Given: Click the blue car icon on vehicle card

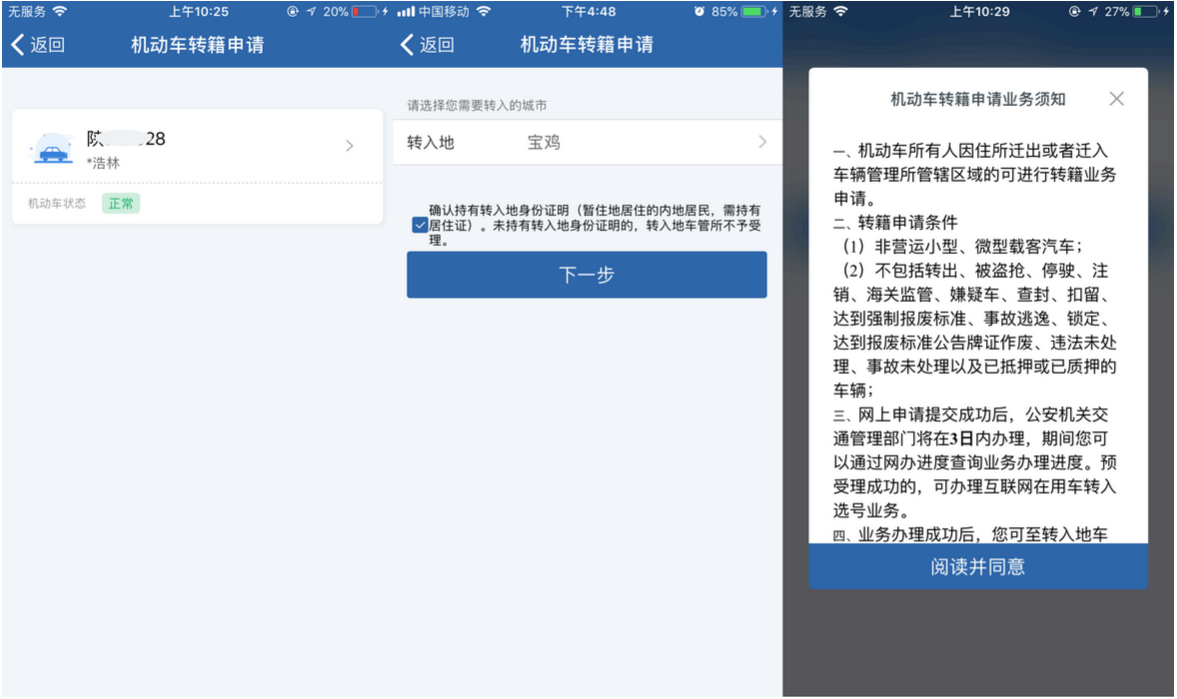Looking at the screenshot, I should pos(53,149).
